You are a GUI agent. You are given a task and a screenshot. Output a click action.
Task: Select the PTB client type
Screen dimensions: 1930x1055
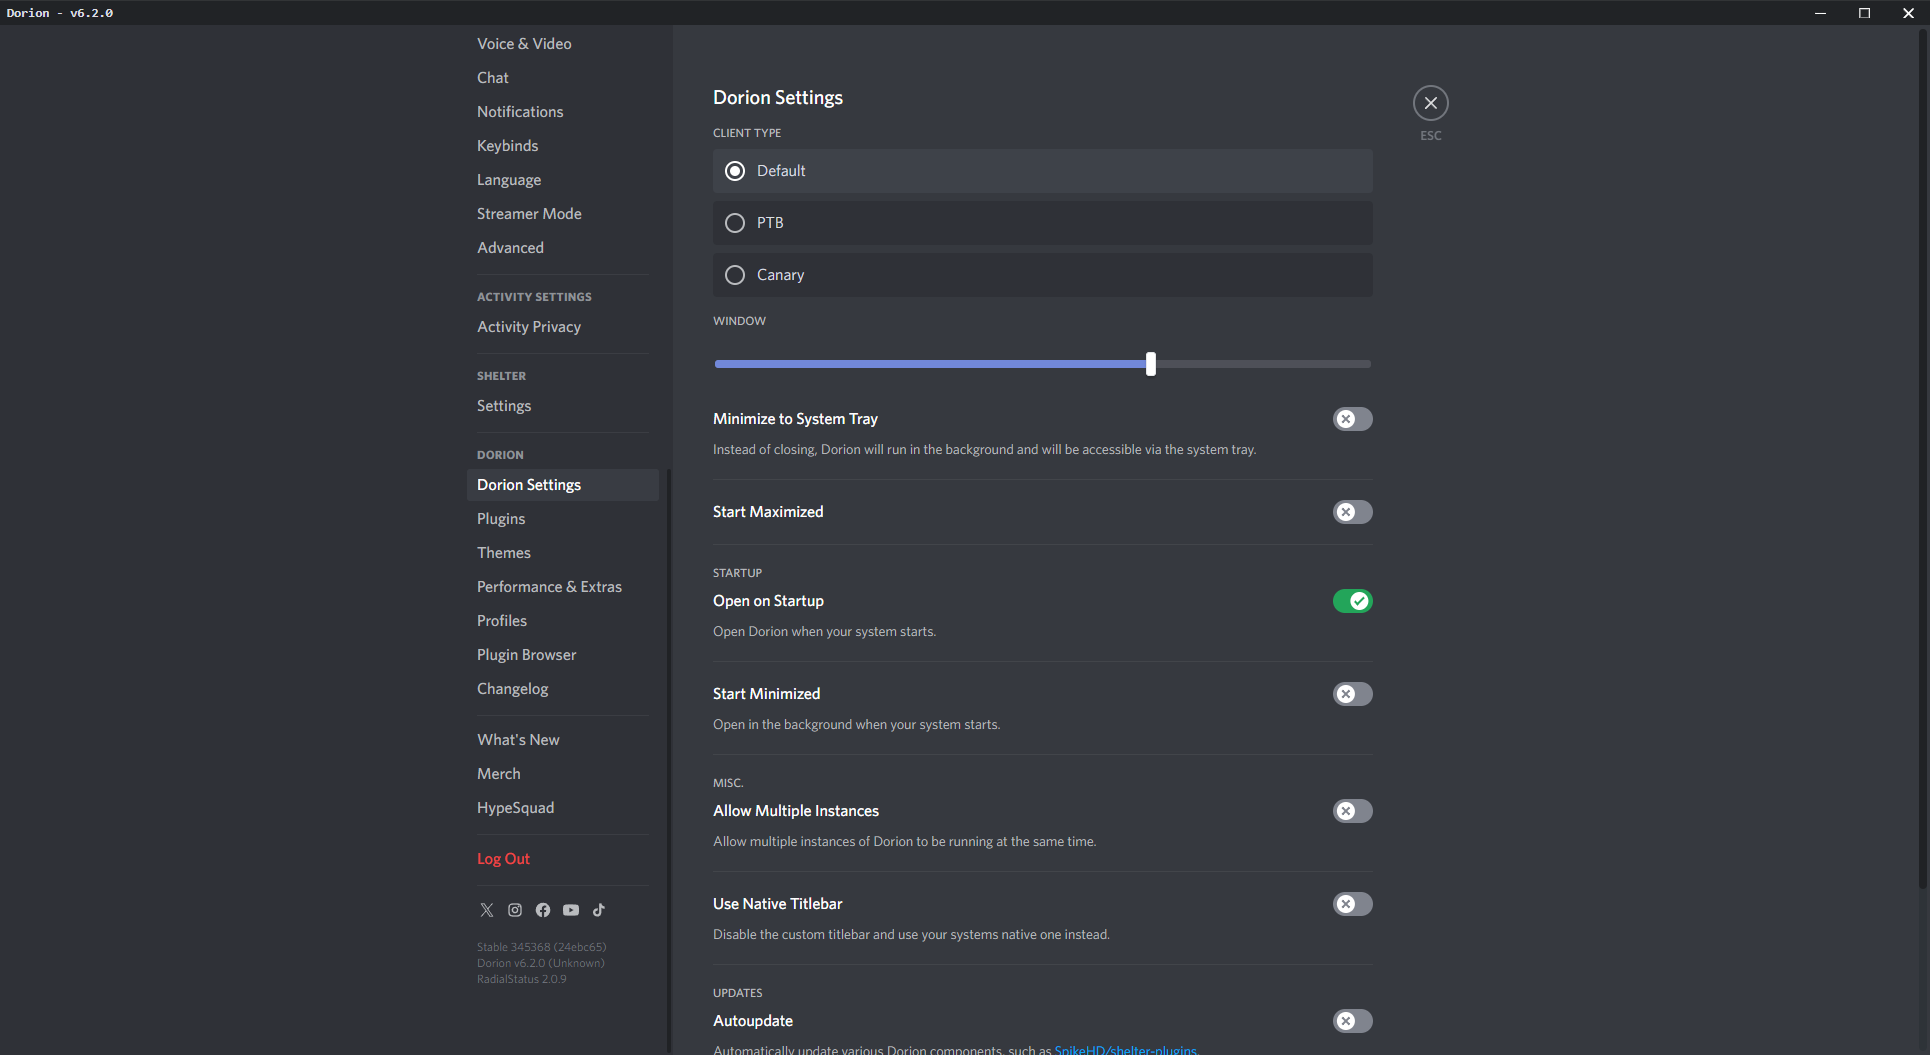pos(1042,223)
